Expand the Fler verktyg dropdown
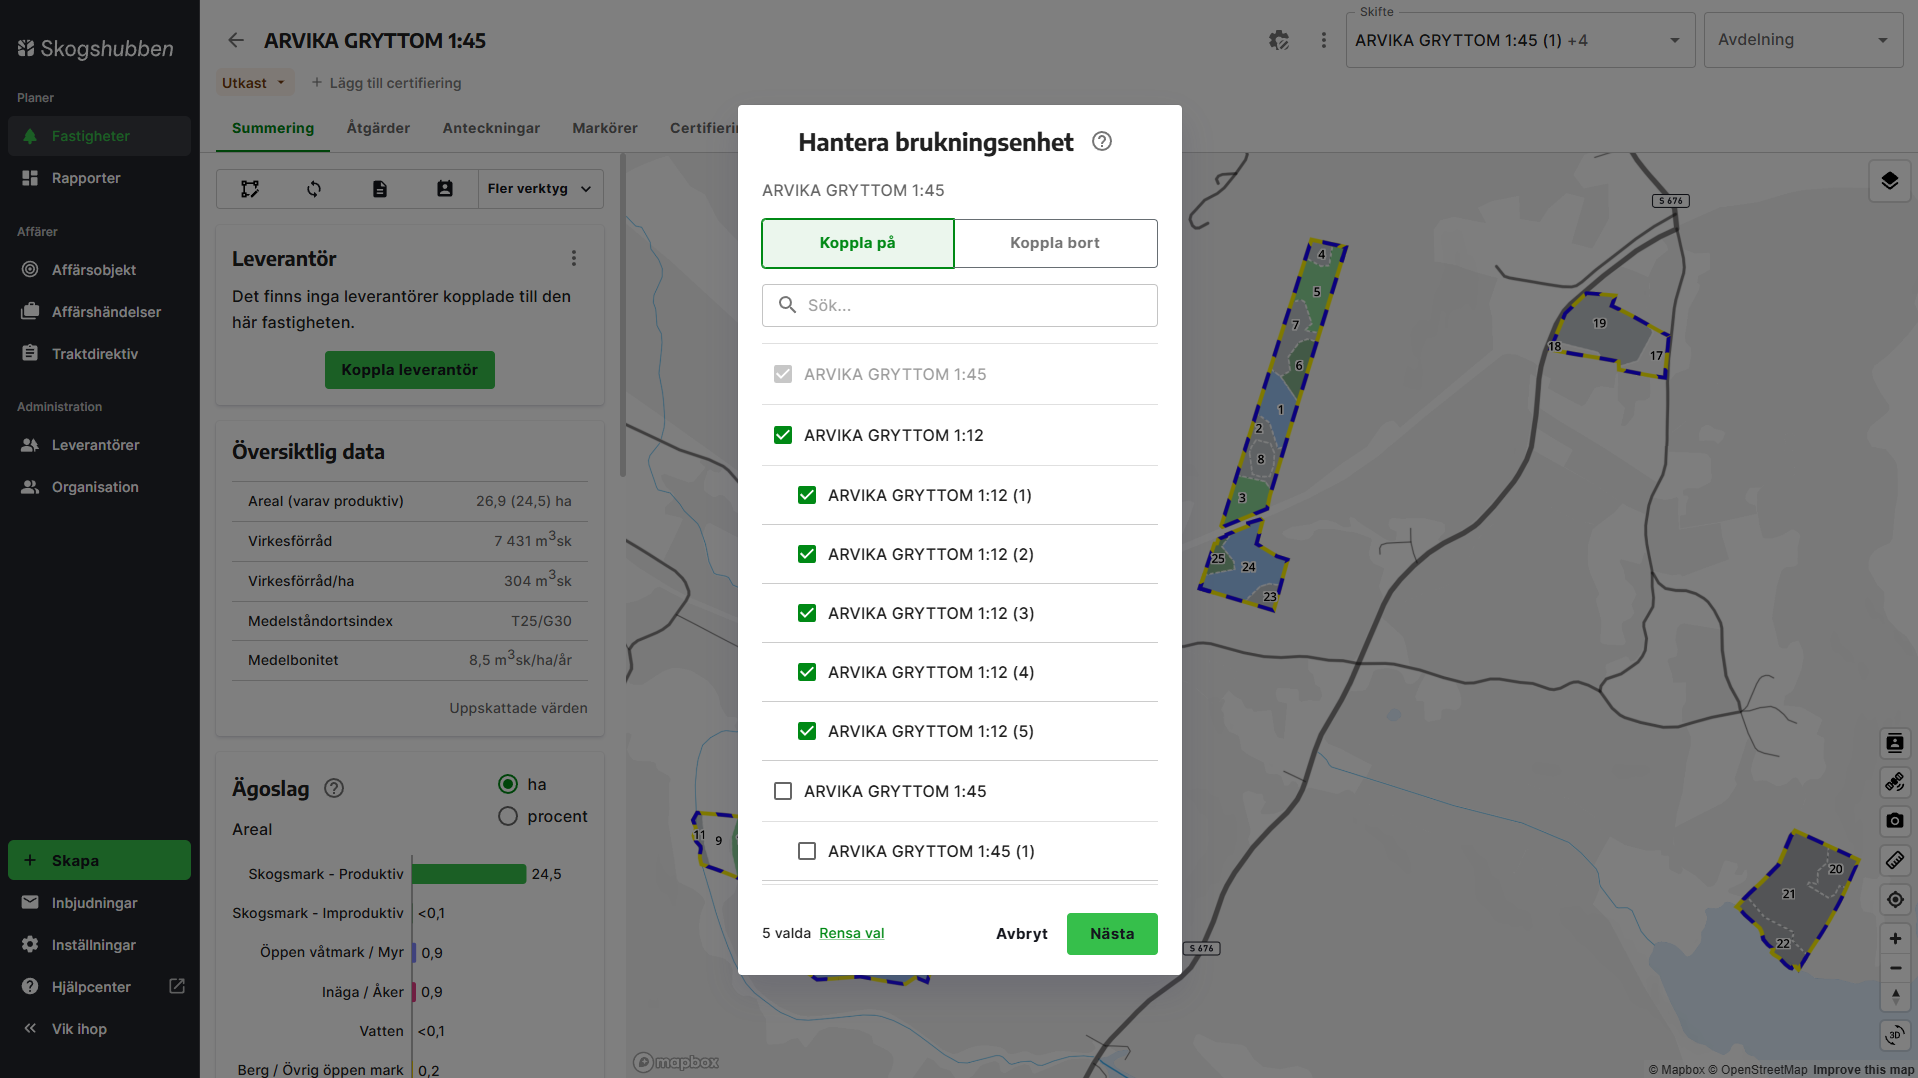 pos(540,189)
